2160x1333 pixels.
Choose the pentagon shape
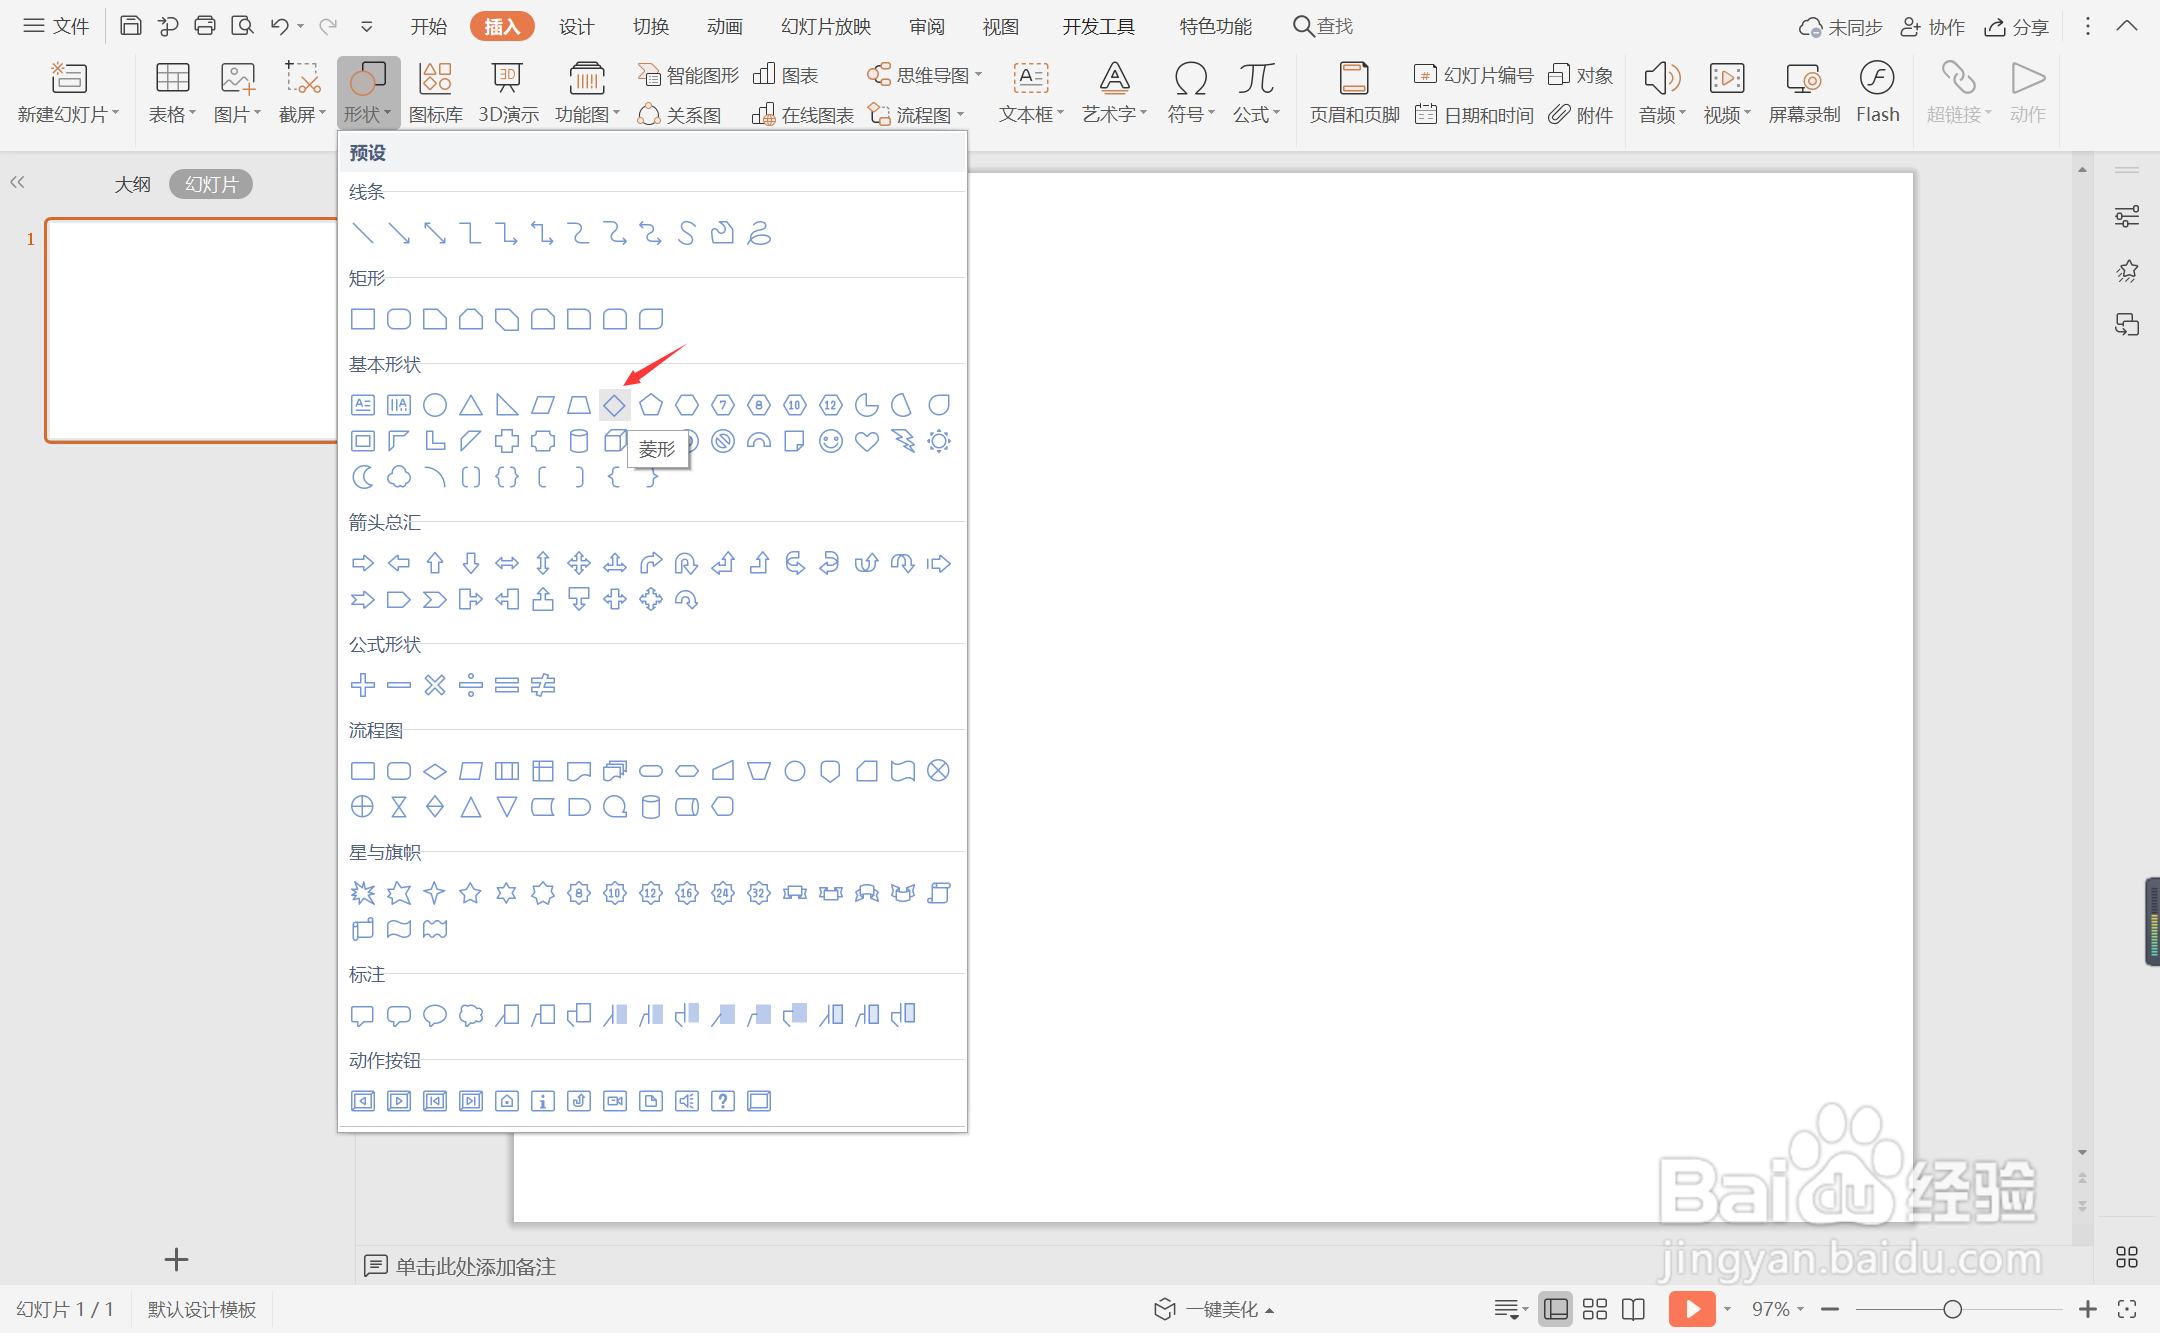[x=650, y=405]
